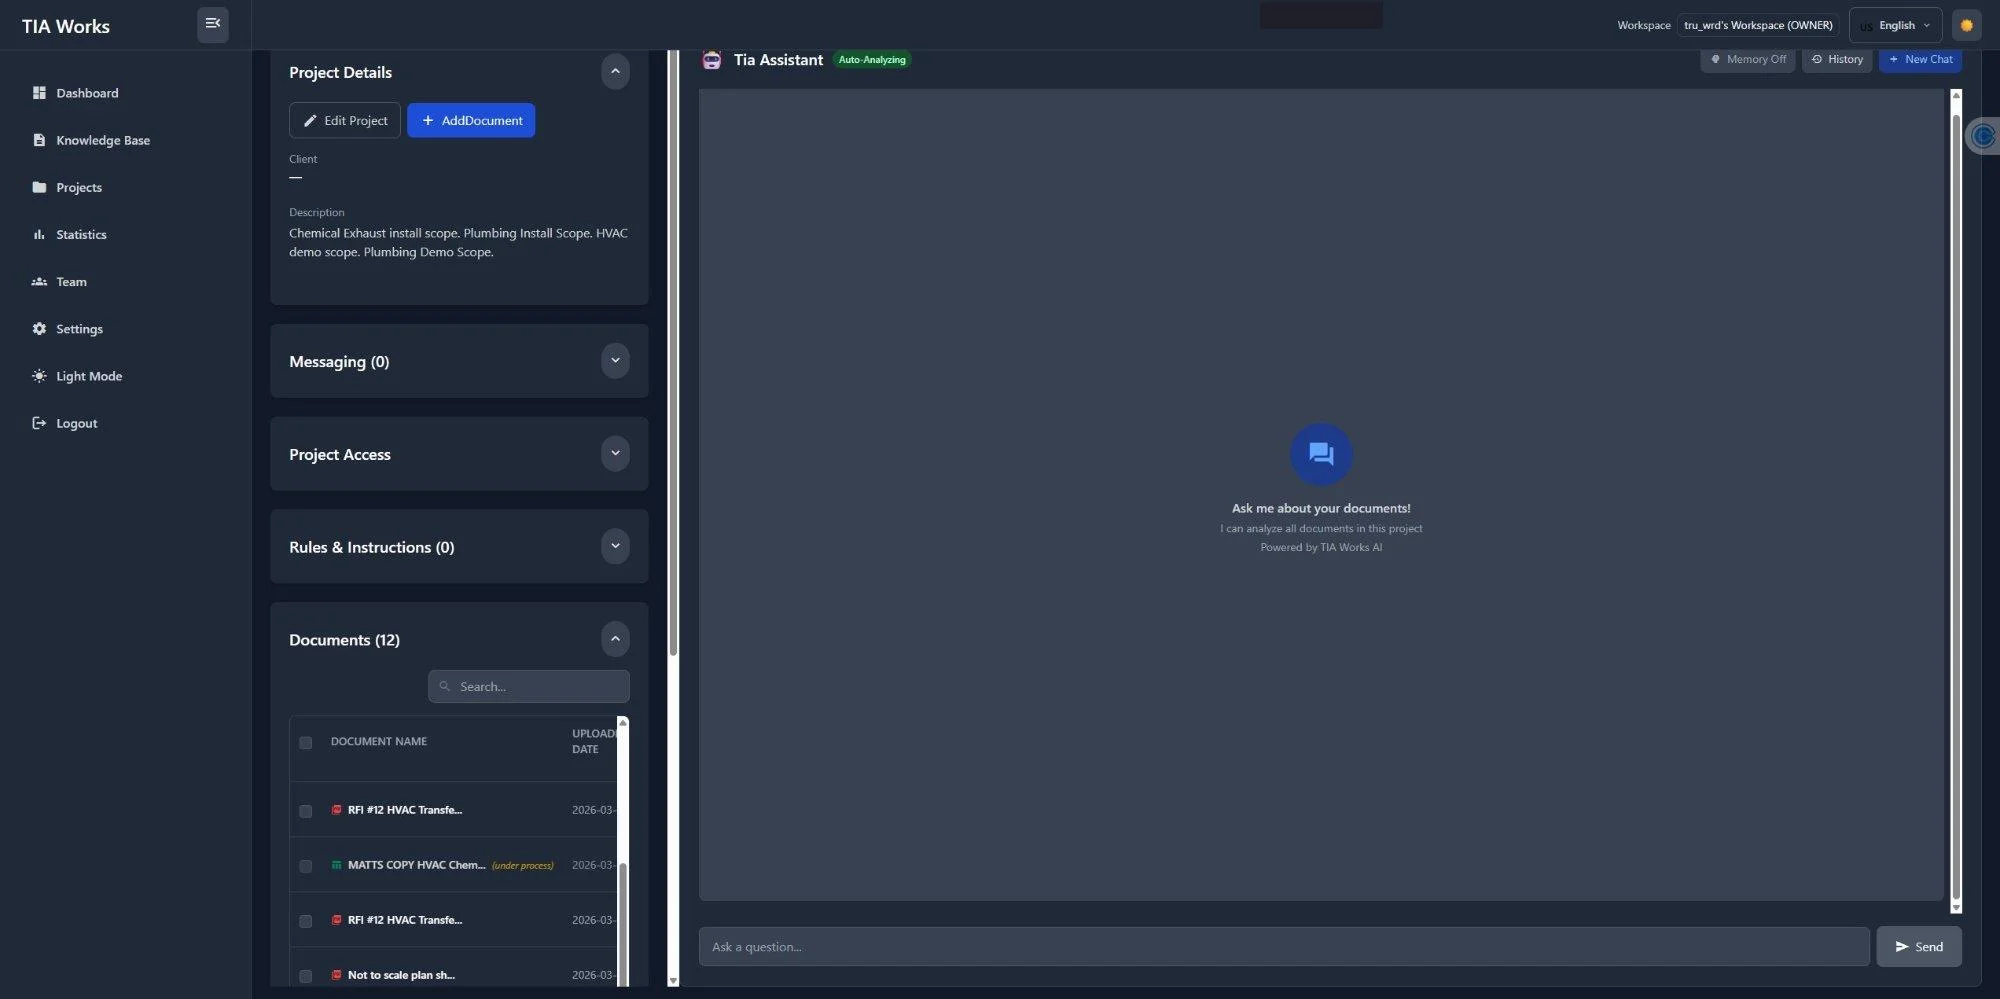The image size is (2000, 999).
Task: Check the MATTS COPY HVAC Chem document checkbox
Action: (x=306, y=866)
